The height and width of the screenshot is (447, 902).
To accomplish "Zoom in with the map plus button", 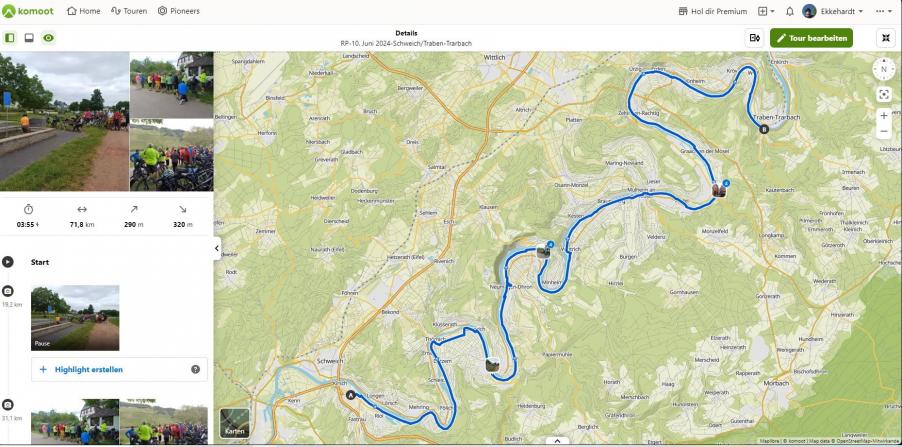I will (884, 116).
